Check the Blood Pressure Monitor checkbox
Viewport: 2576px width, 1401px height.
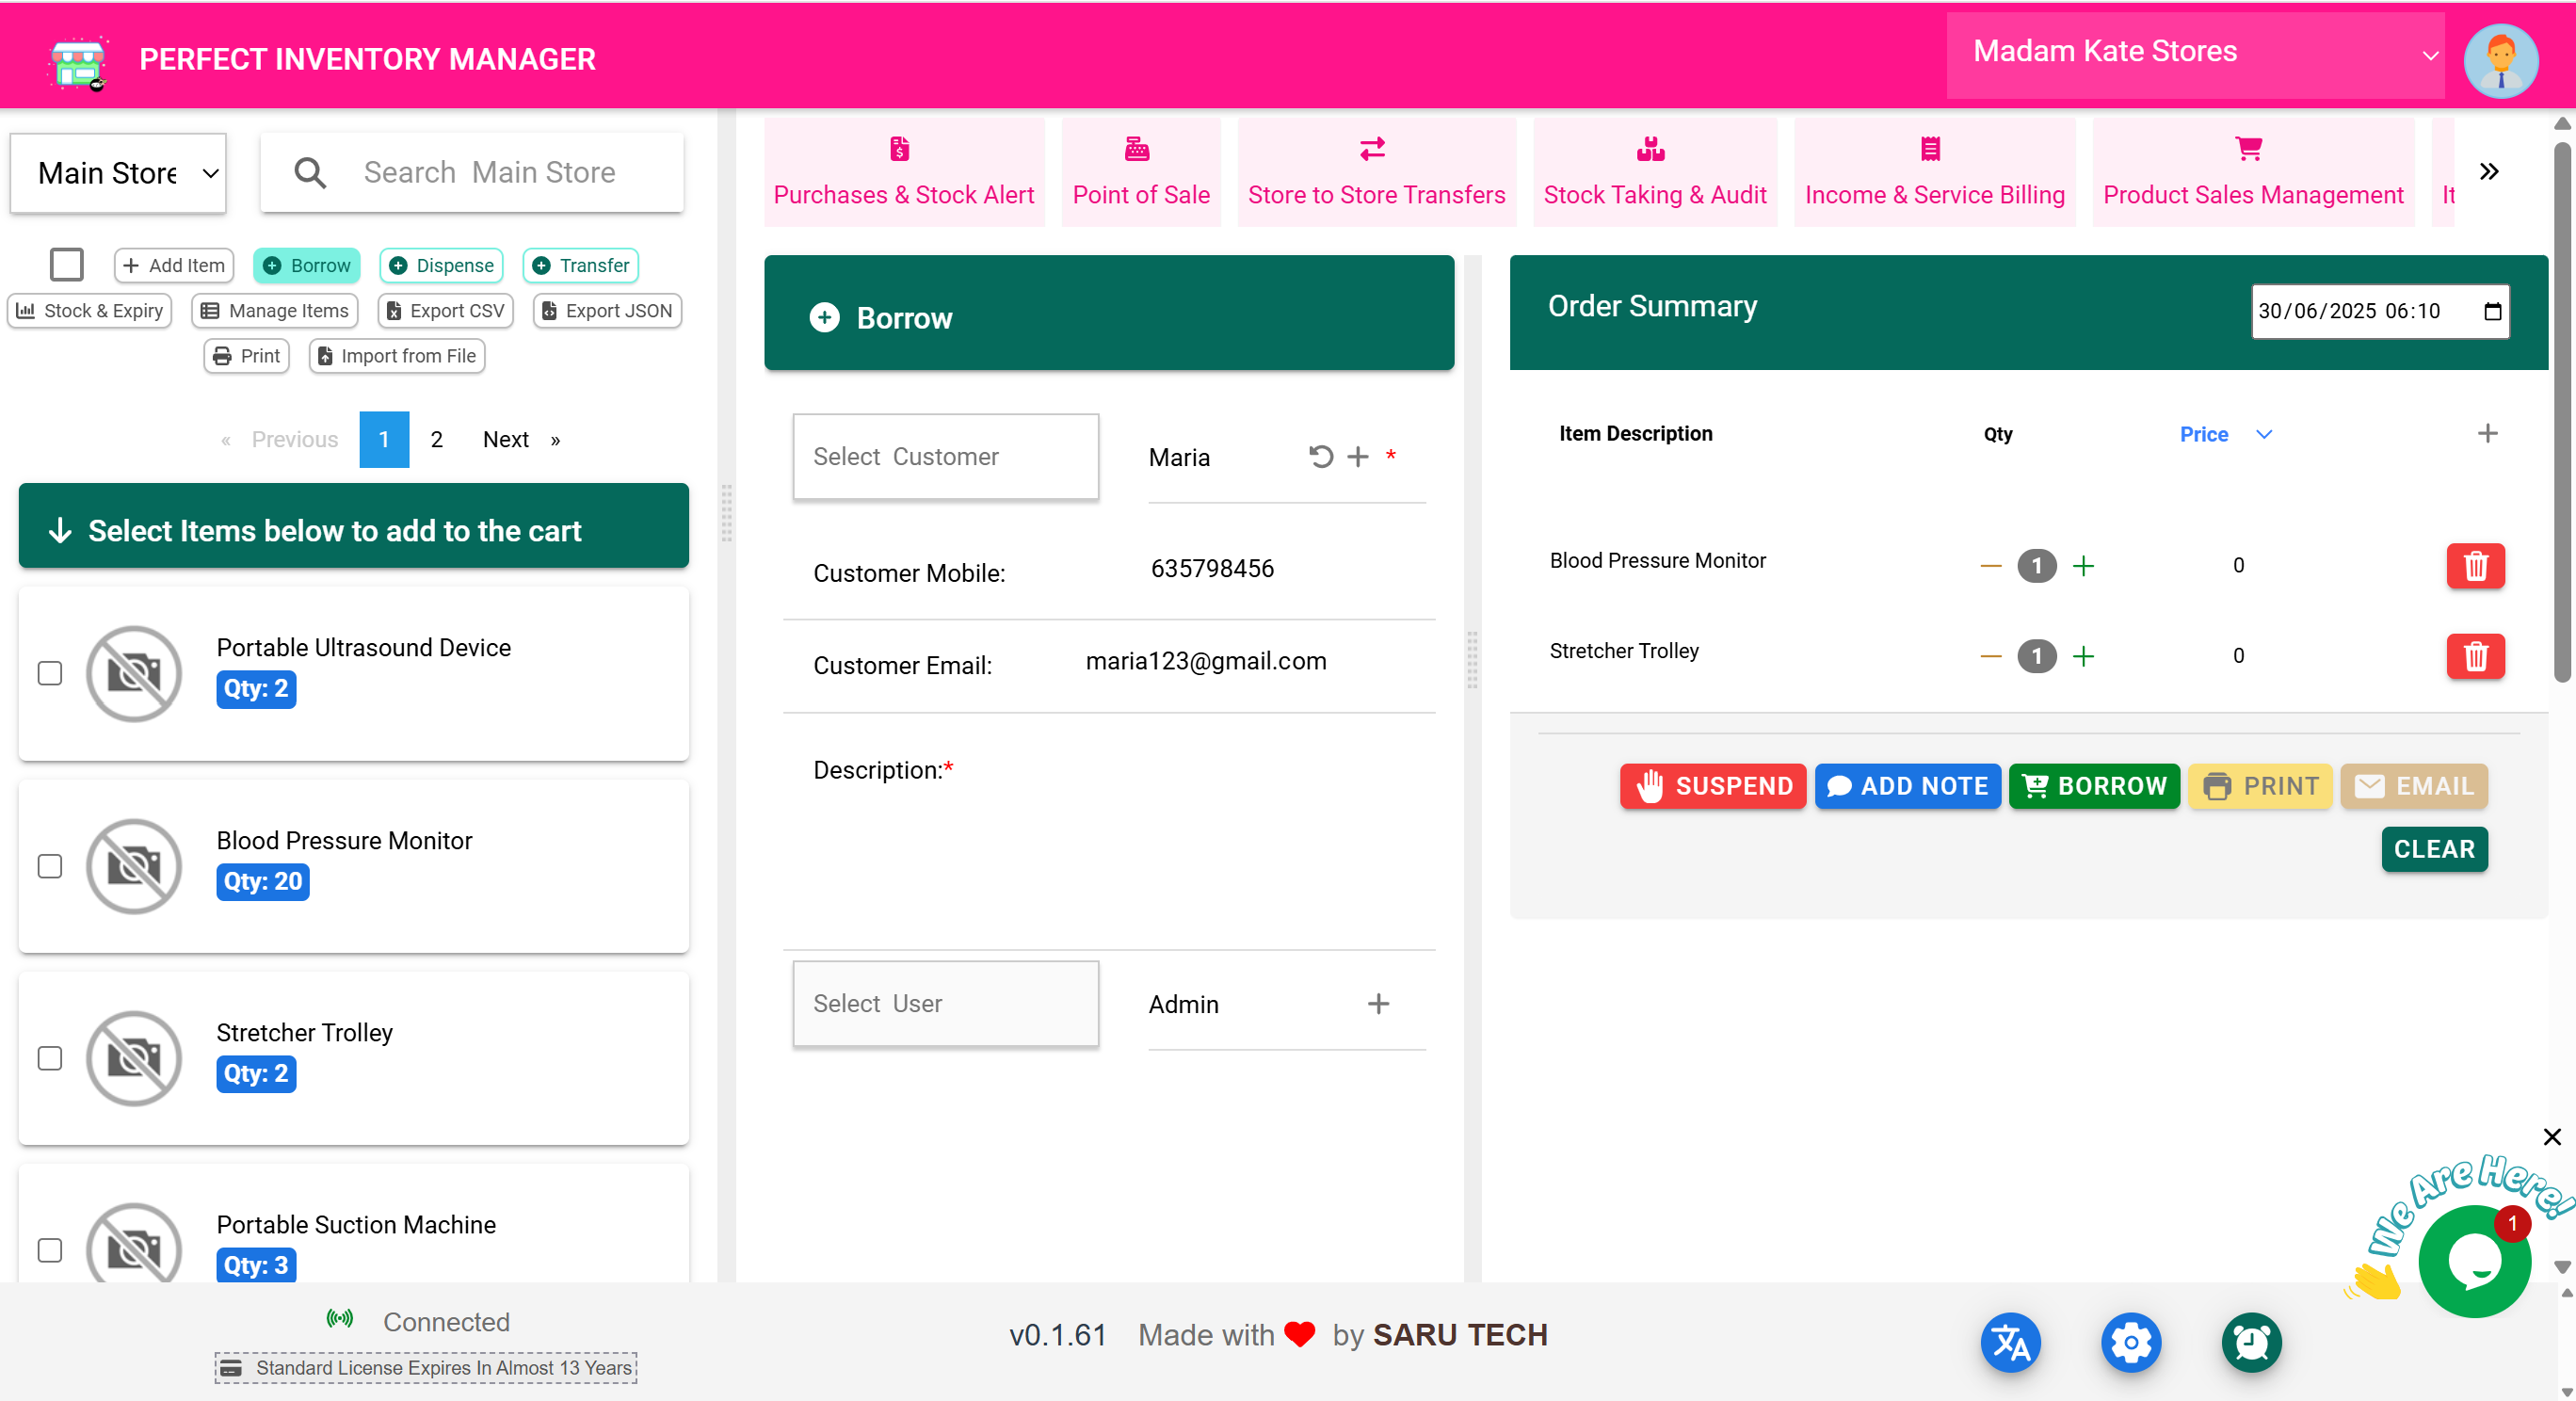pyautogui.click(x=50, y=867)
